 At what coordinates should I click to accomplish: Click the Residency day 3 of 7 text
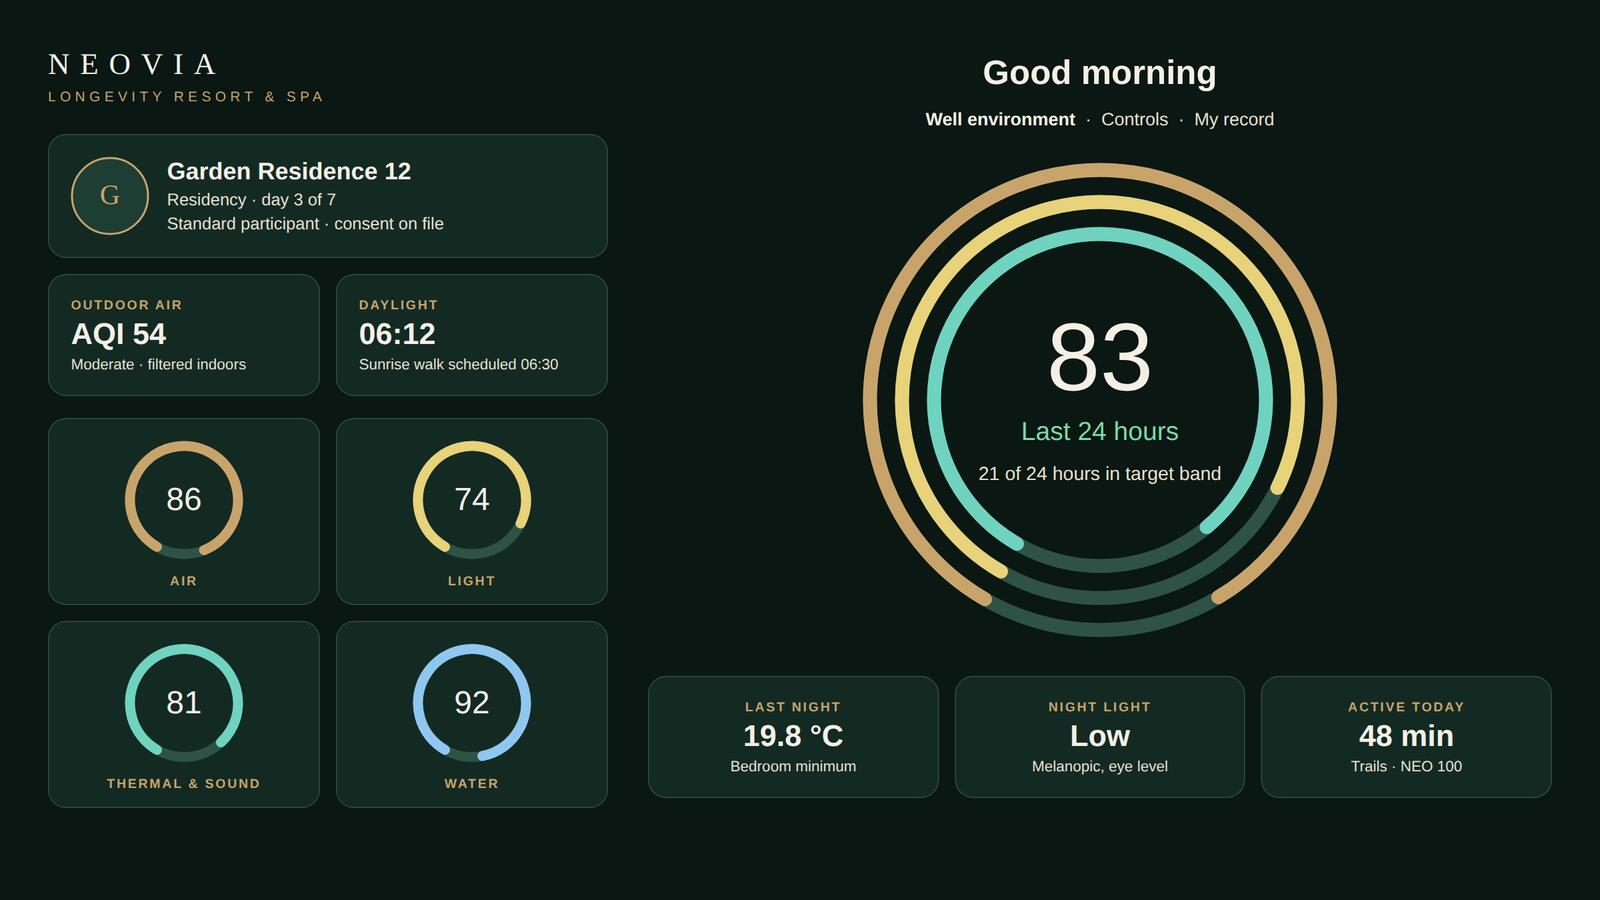251,200
